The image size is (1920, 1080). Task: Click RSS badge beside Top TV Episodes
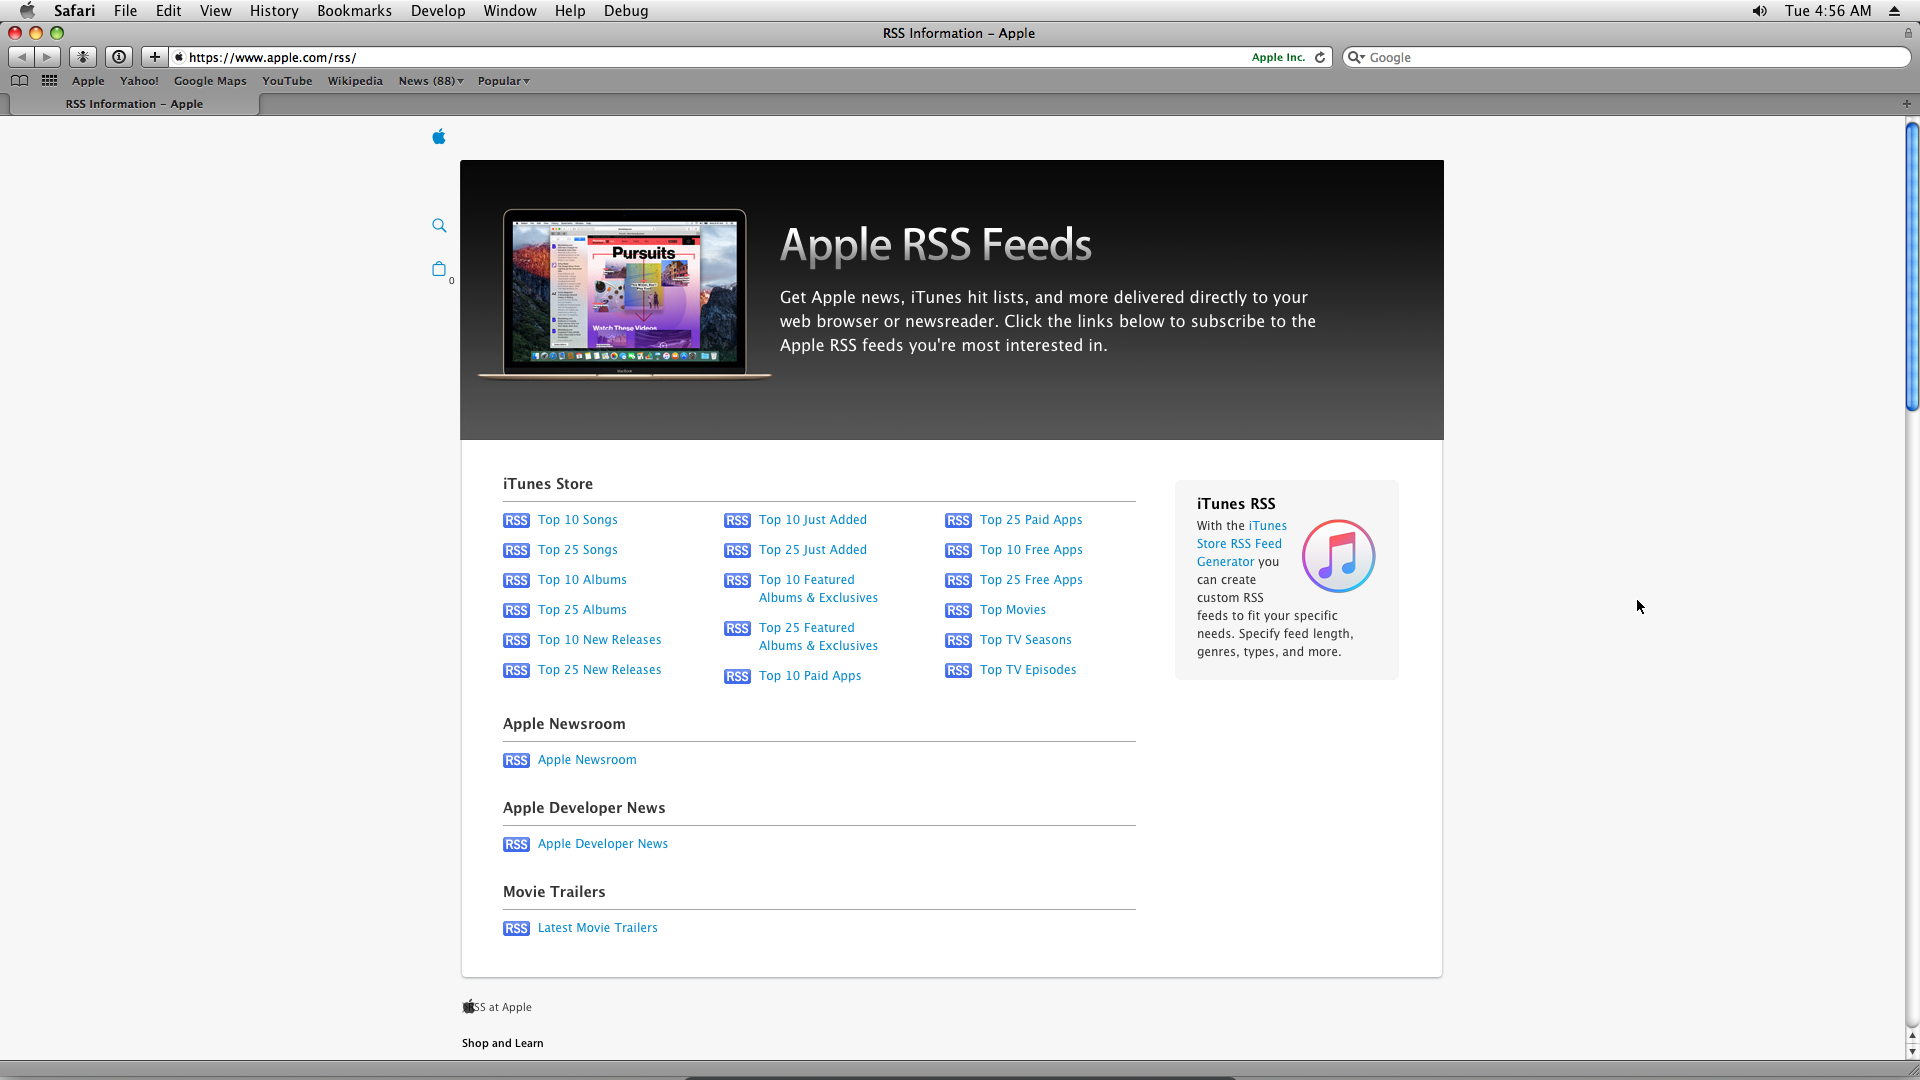point(958,670)
